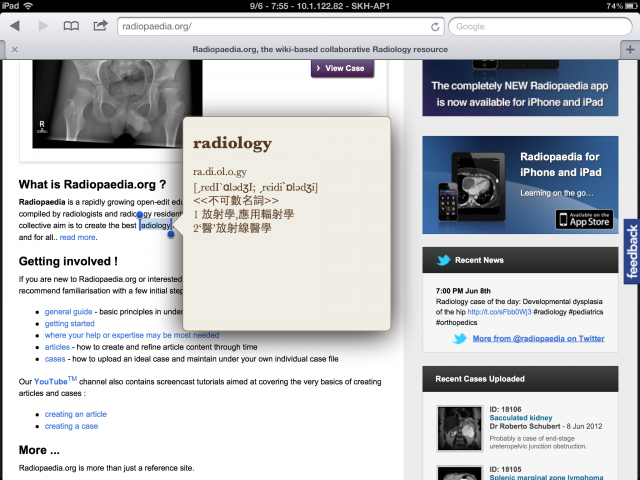Tap the App Store badge

pos(584,220)
